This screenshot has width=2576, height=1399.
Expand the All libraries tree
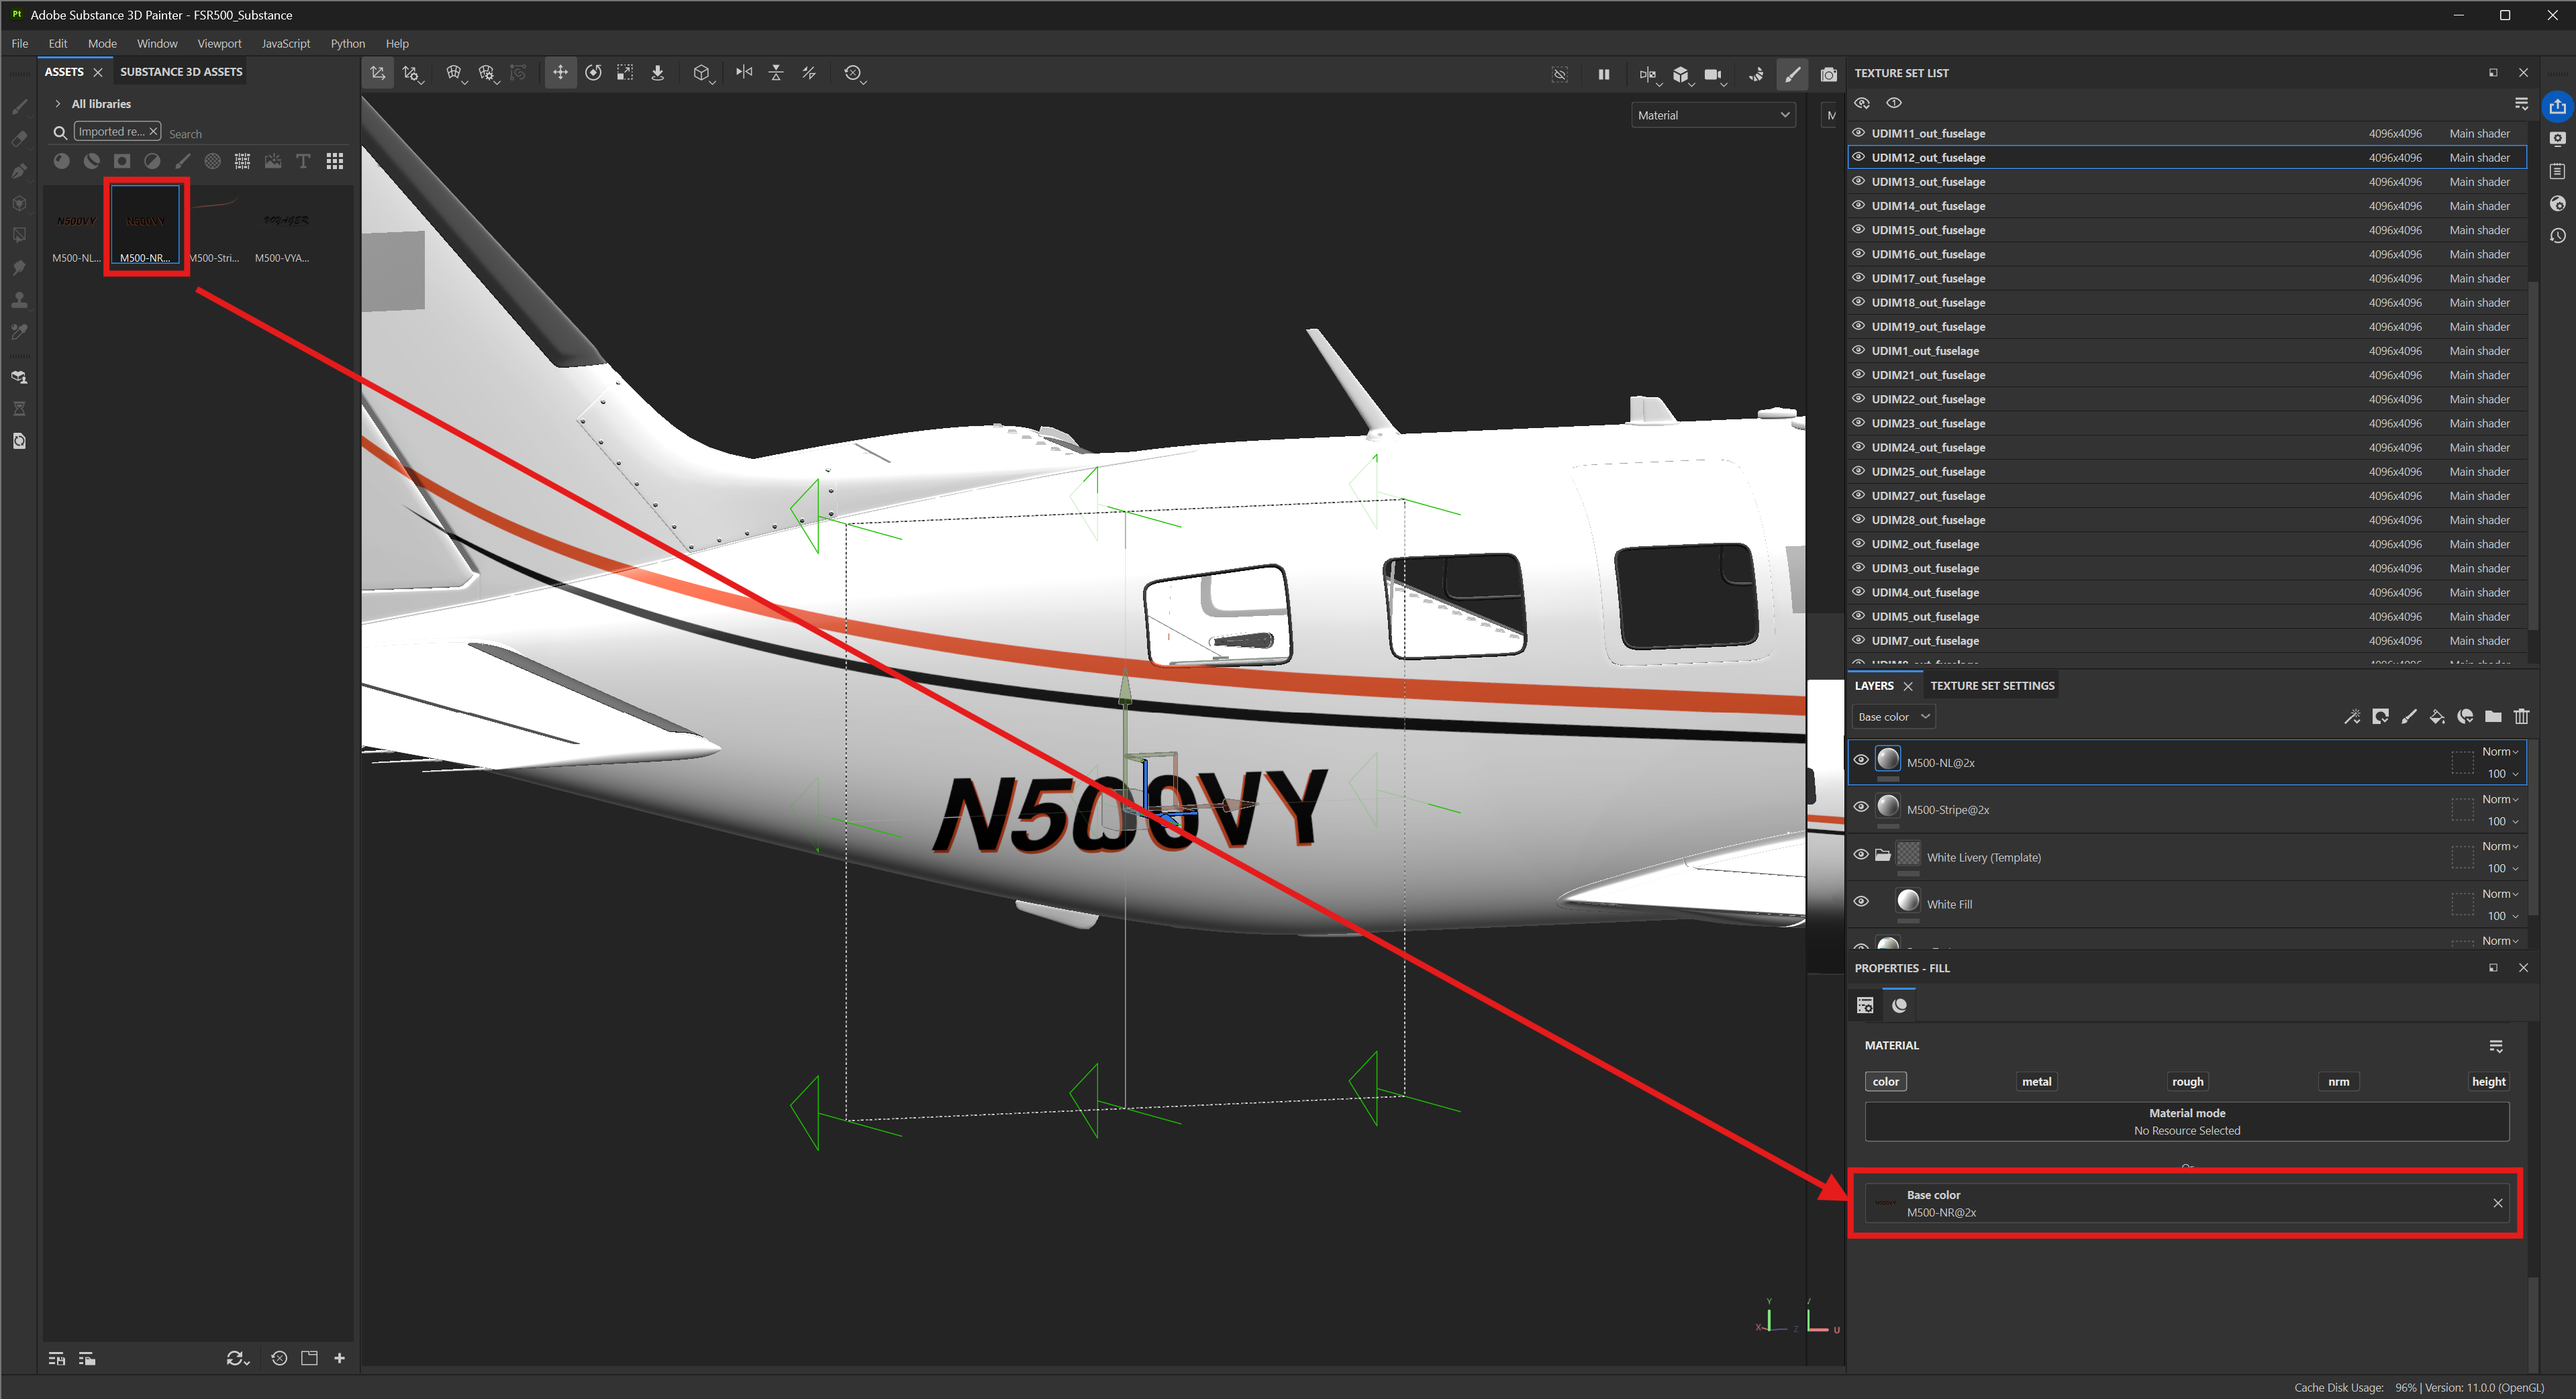coord(58,104)
